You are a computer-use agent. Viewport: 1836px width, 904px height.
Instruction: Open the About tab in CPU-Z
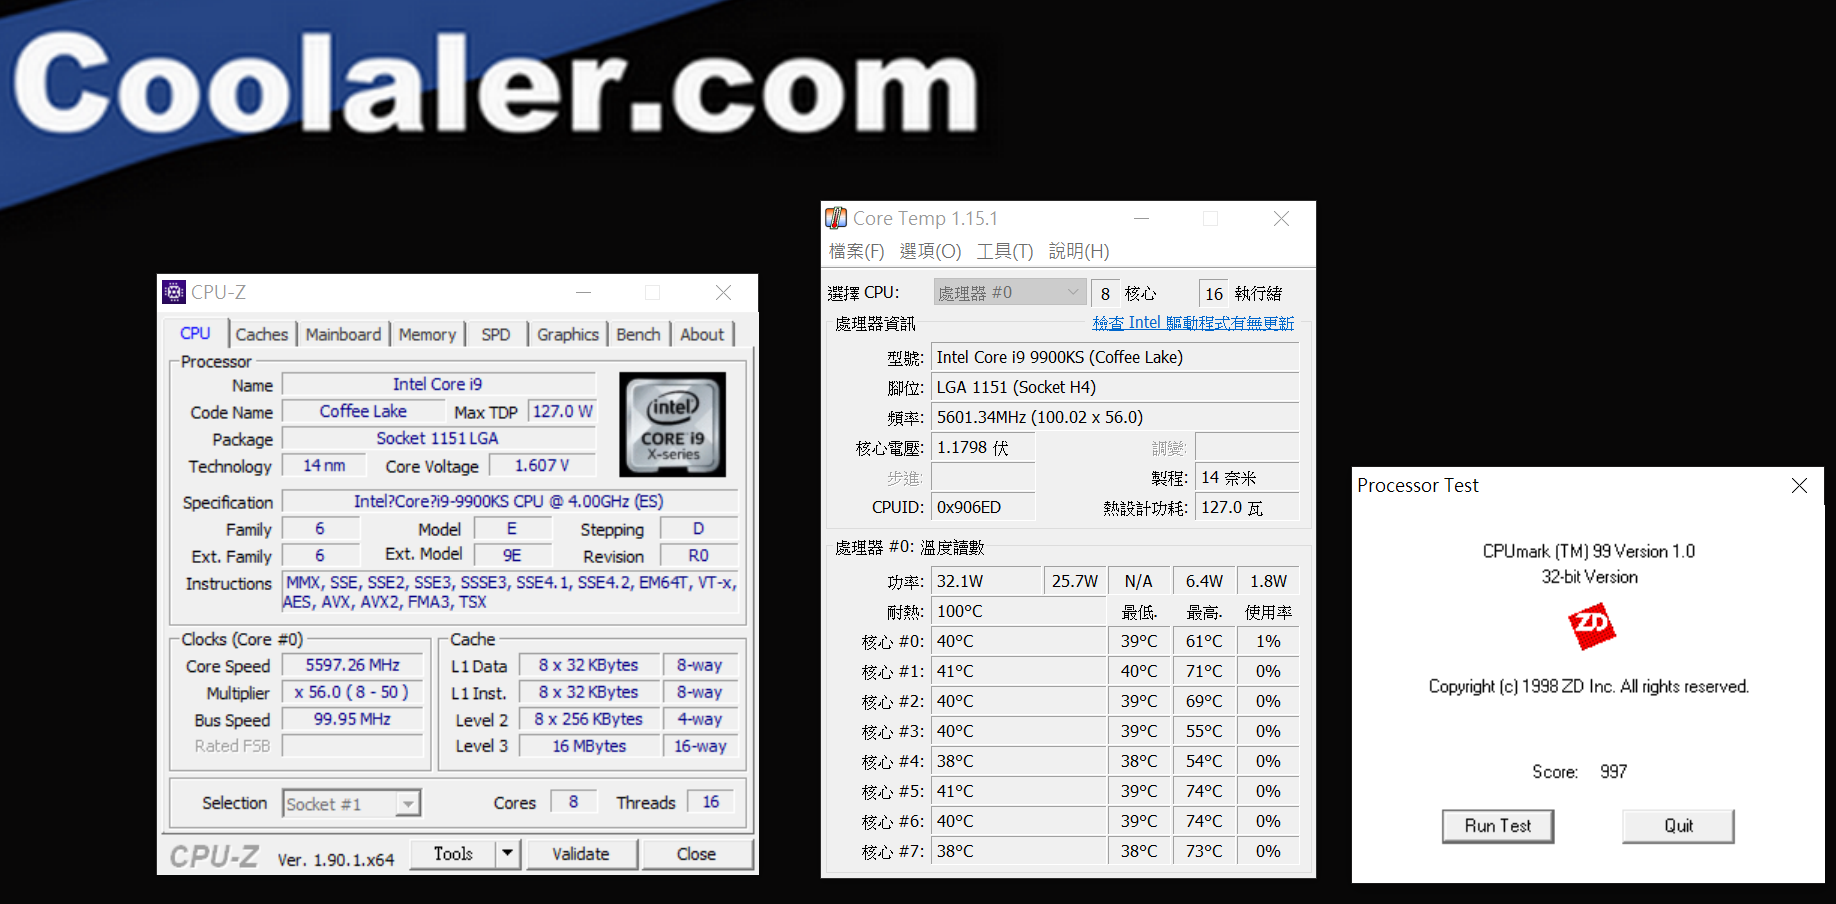click(702, 334)
